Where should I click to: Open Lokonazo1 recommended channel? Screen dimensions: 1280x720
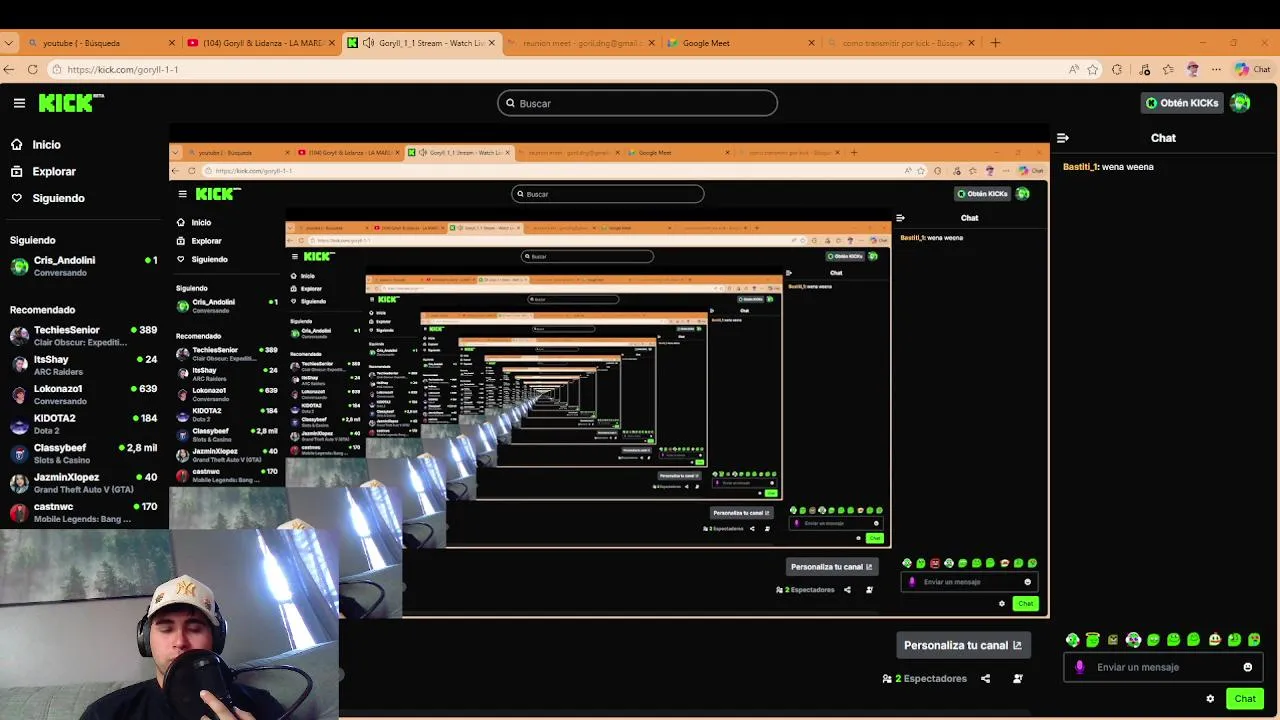[83, 395]
